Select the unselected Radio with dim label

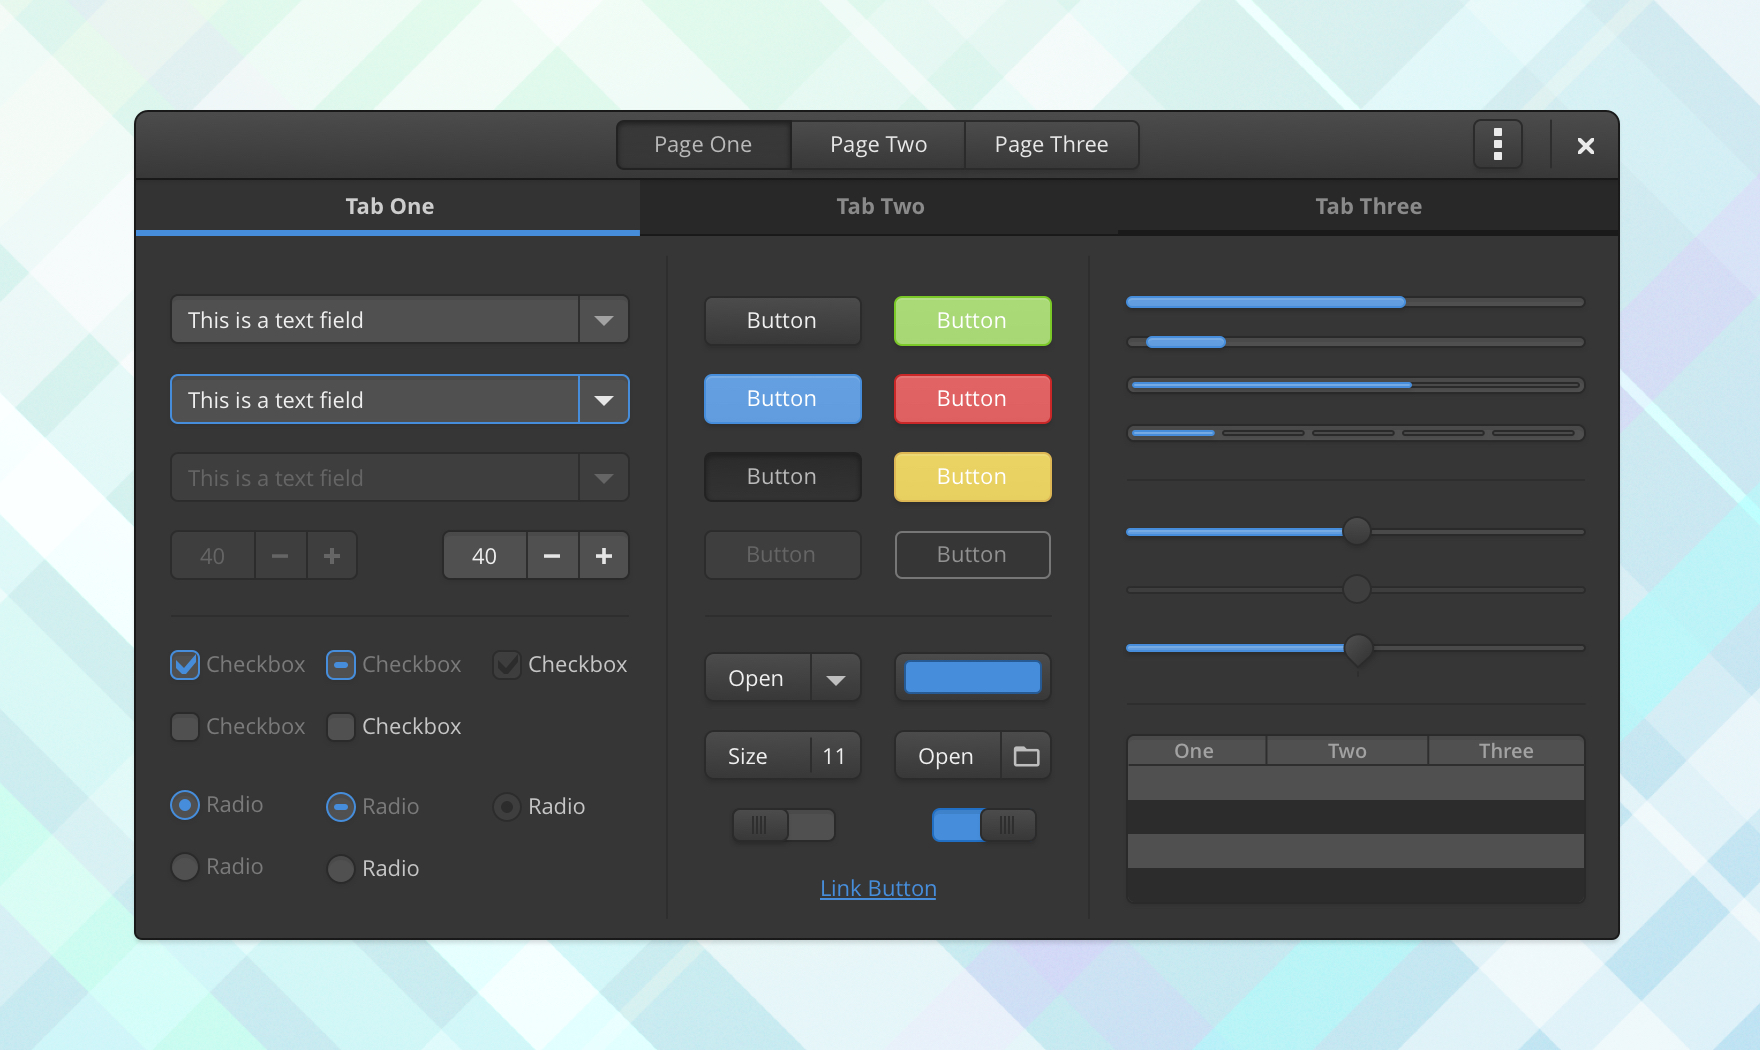click(185, 867)
